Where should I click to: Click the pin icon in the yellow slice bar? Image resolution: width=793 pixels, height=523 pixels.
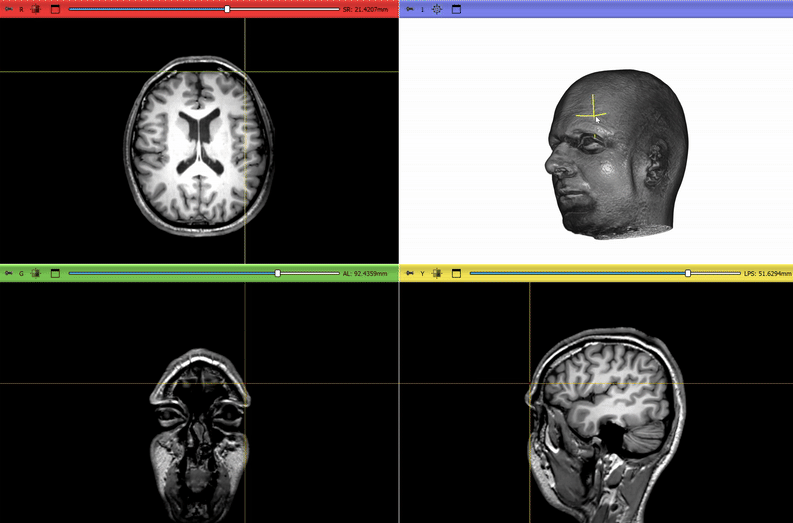tap(410, 273)
